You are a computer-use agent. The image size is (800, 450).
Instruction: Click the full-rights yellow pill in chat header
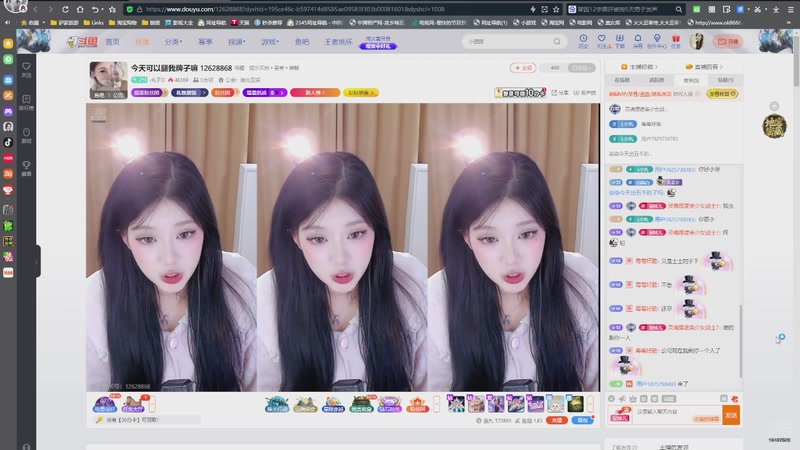click(722, 94)
